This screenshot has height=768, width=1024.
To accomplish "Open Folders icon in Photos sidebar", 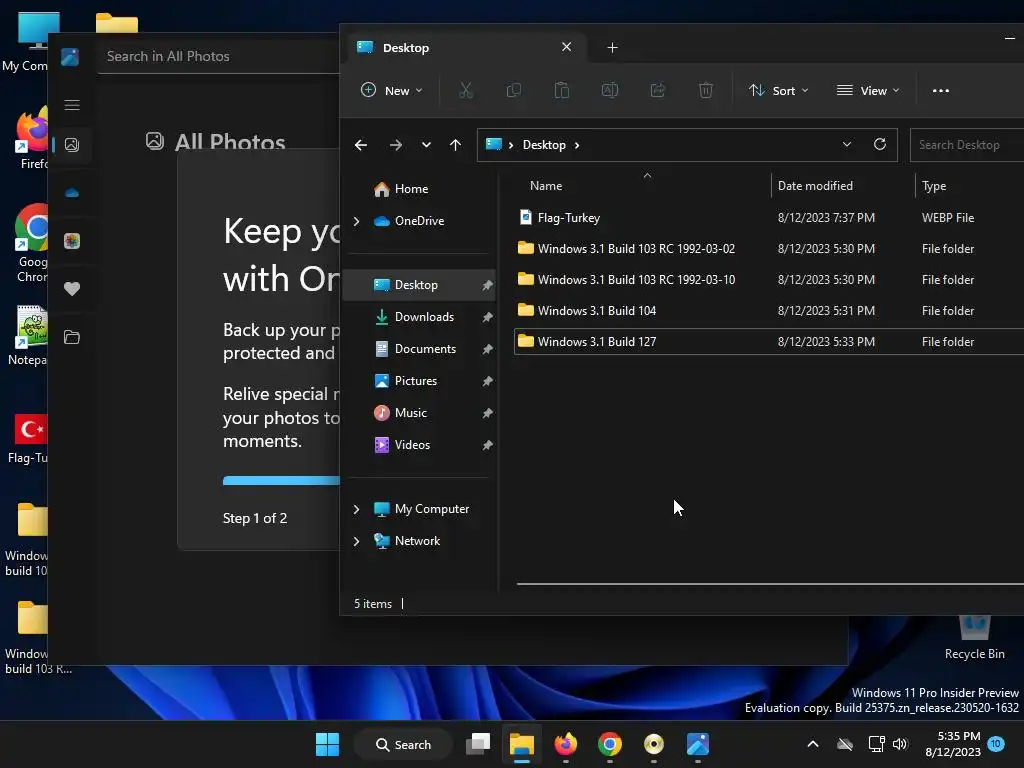I will tap(72, 337).
